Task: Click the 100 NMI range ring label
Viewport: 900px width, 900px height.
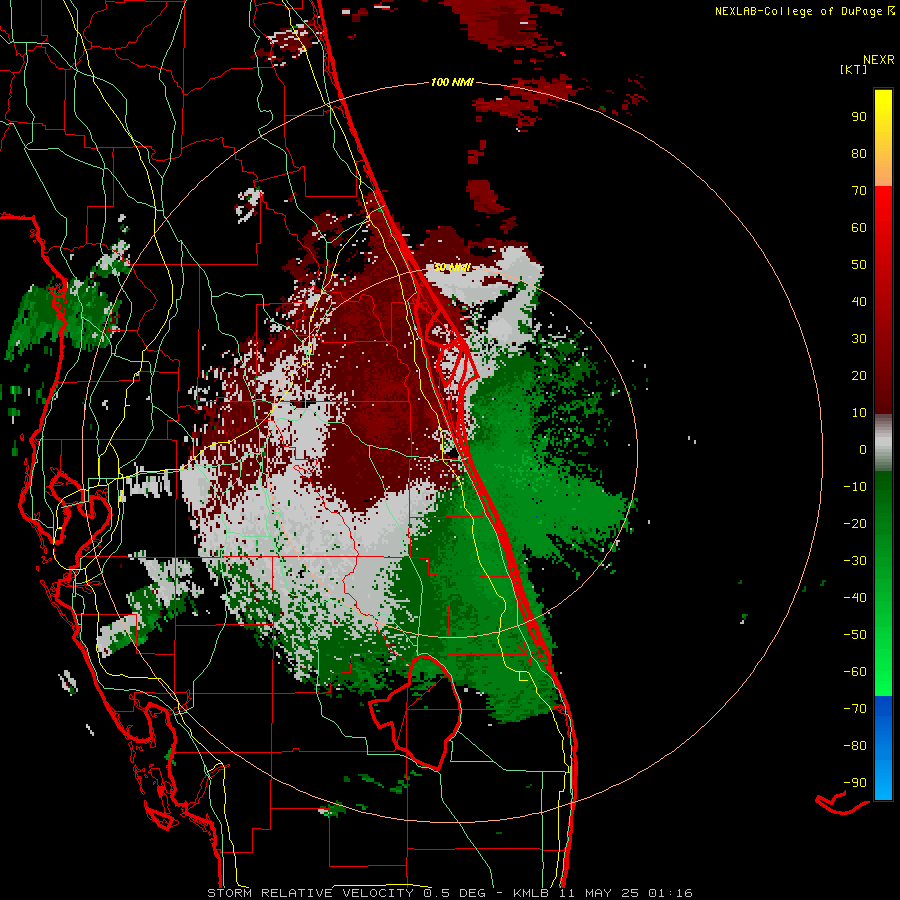Action: tap(452, 83)
